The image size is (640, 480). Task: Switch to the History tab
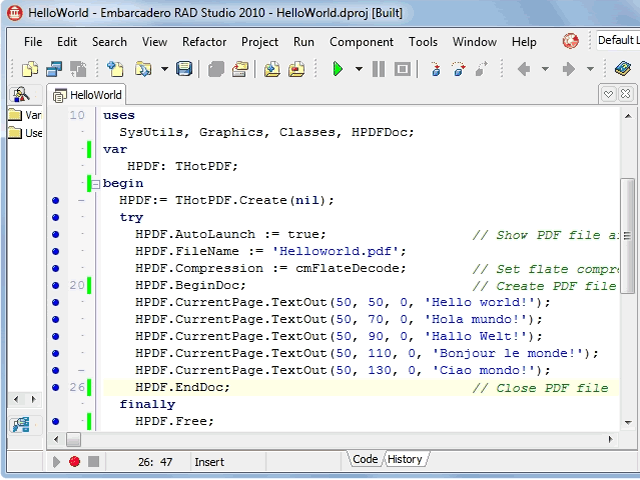[x=405, y=459]
